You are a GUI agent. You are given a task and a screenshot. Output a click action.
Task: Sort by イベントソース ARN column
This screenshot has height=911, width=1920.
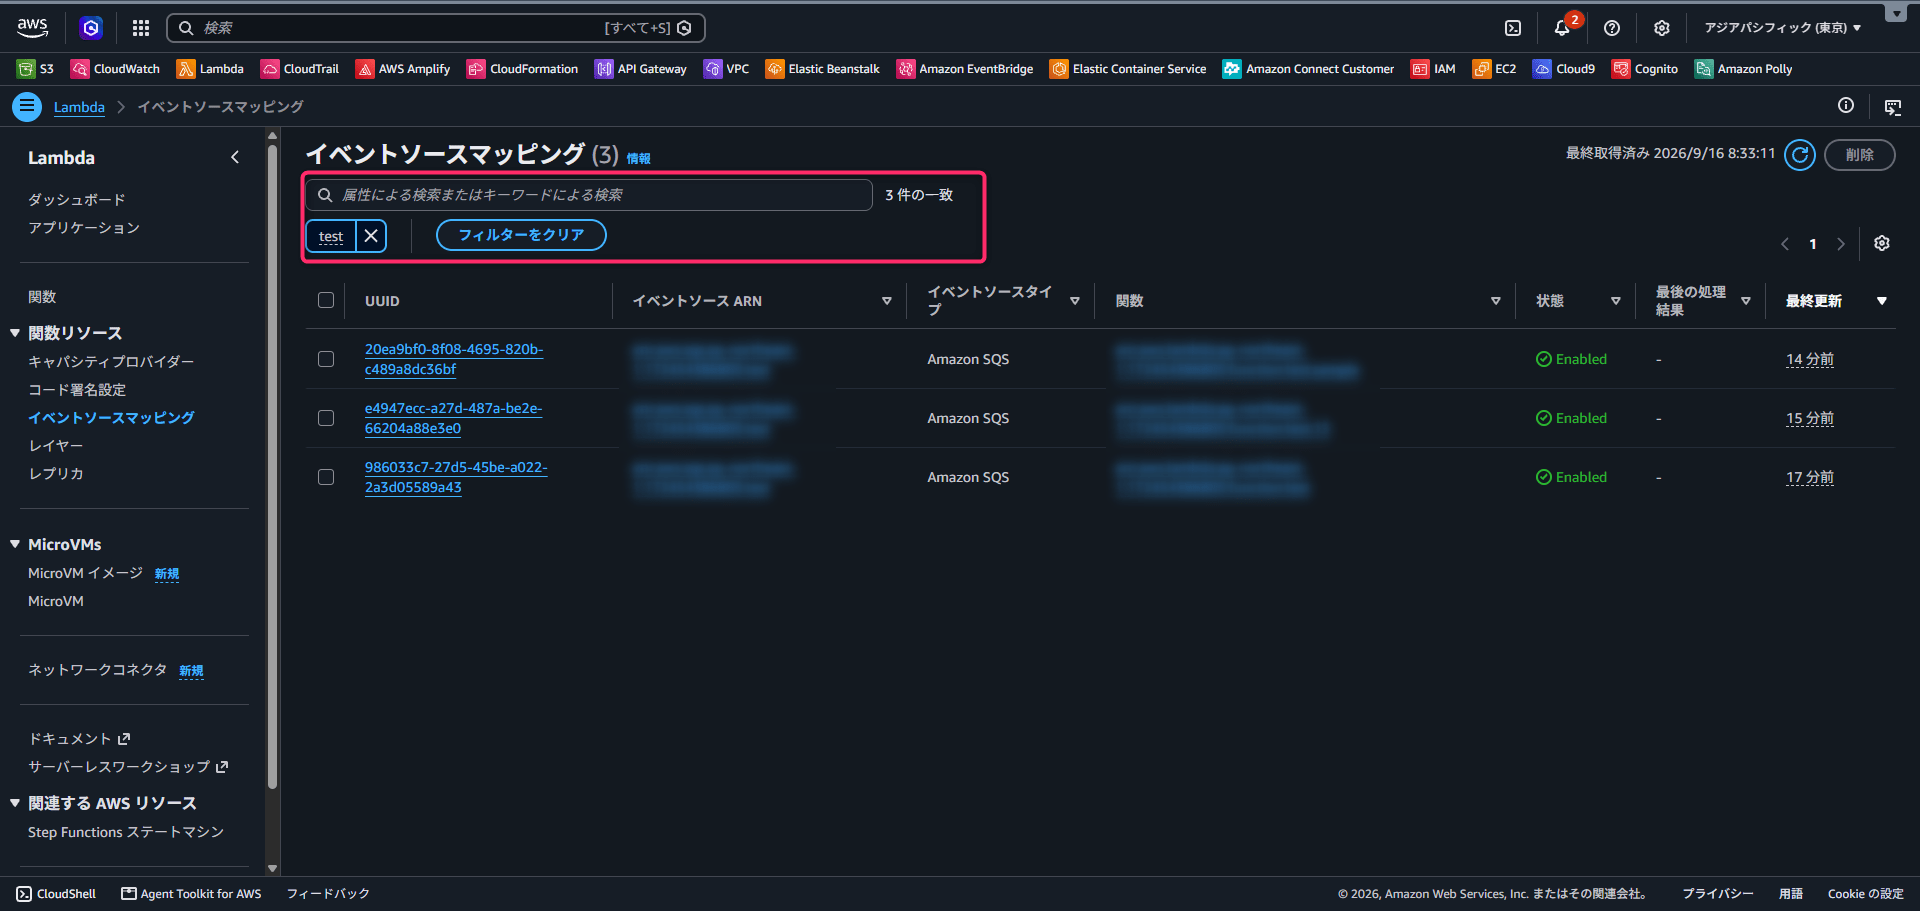pyautogui.click(x=887, y=301)
